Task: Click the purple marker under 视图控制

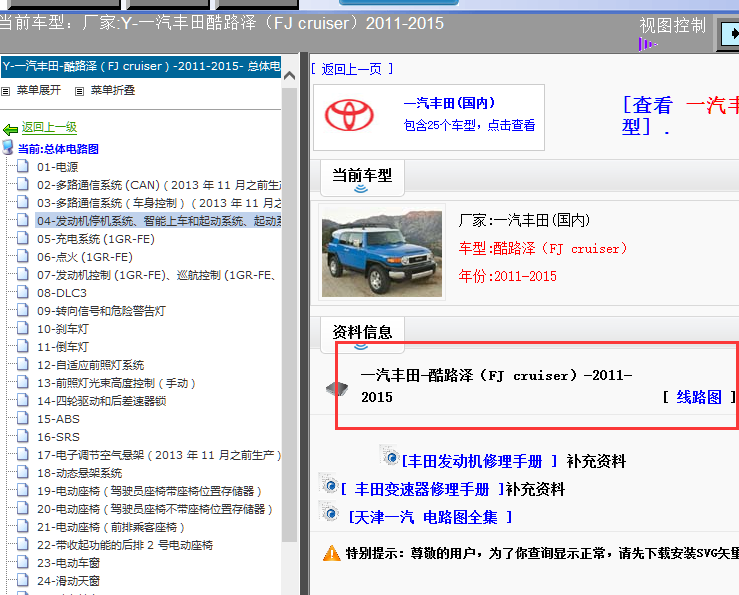Action: pyautogui.click(x=648, y=44)
